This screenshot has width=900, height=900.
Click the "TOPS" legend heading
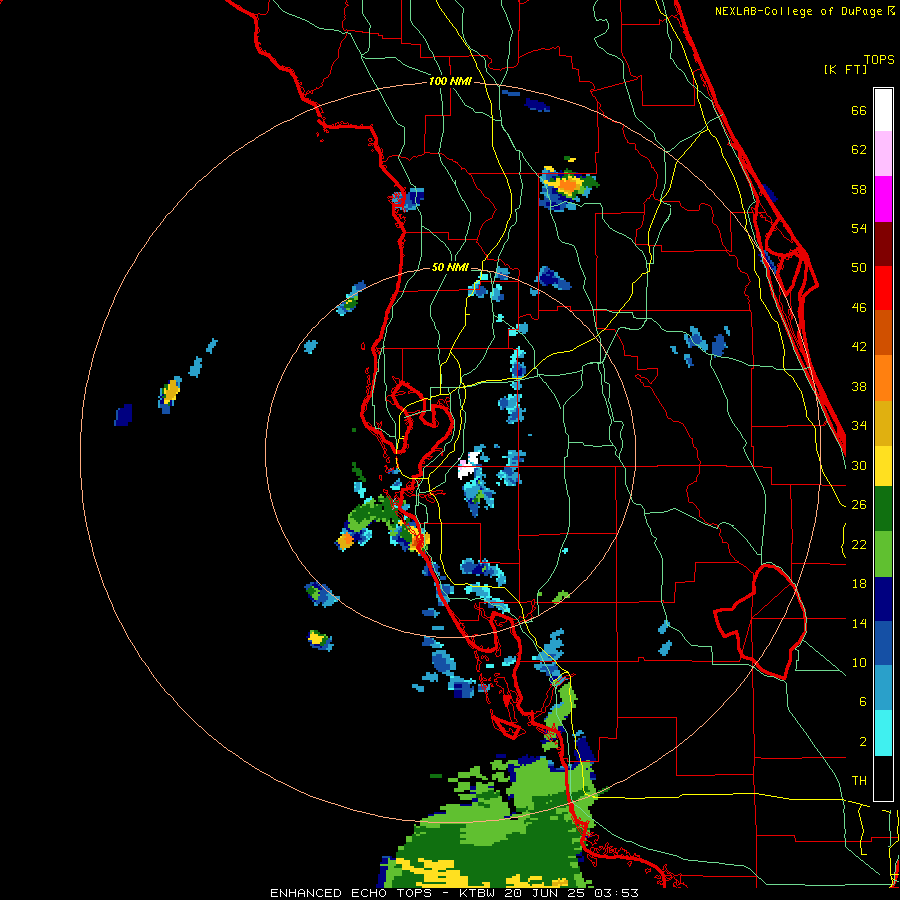click(879, 59)
